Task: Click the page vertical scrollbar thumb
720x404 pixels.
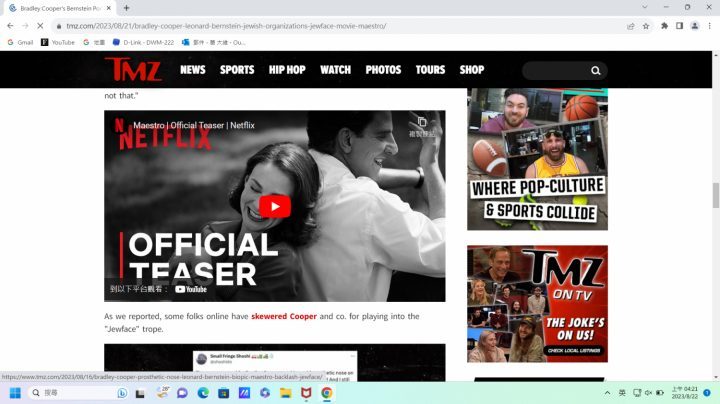Action: point(716,195)
